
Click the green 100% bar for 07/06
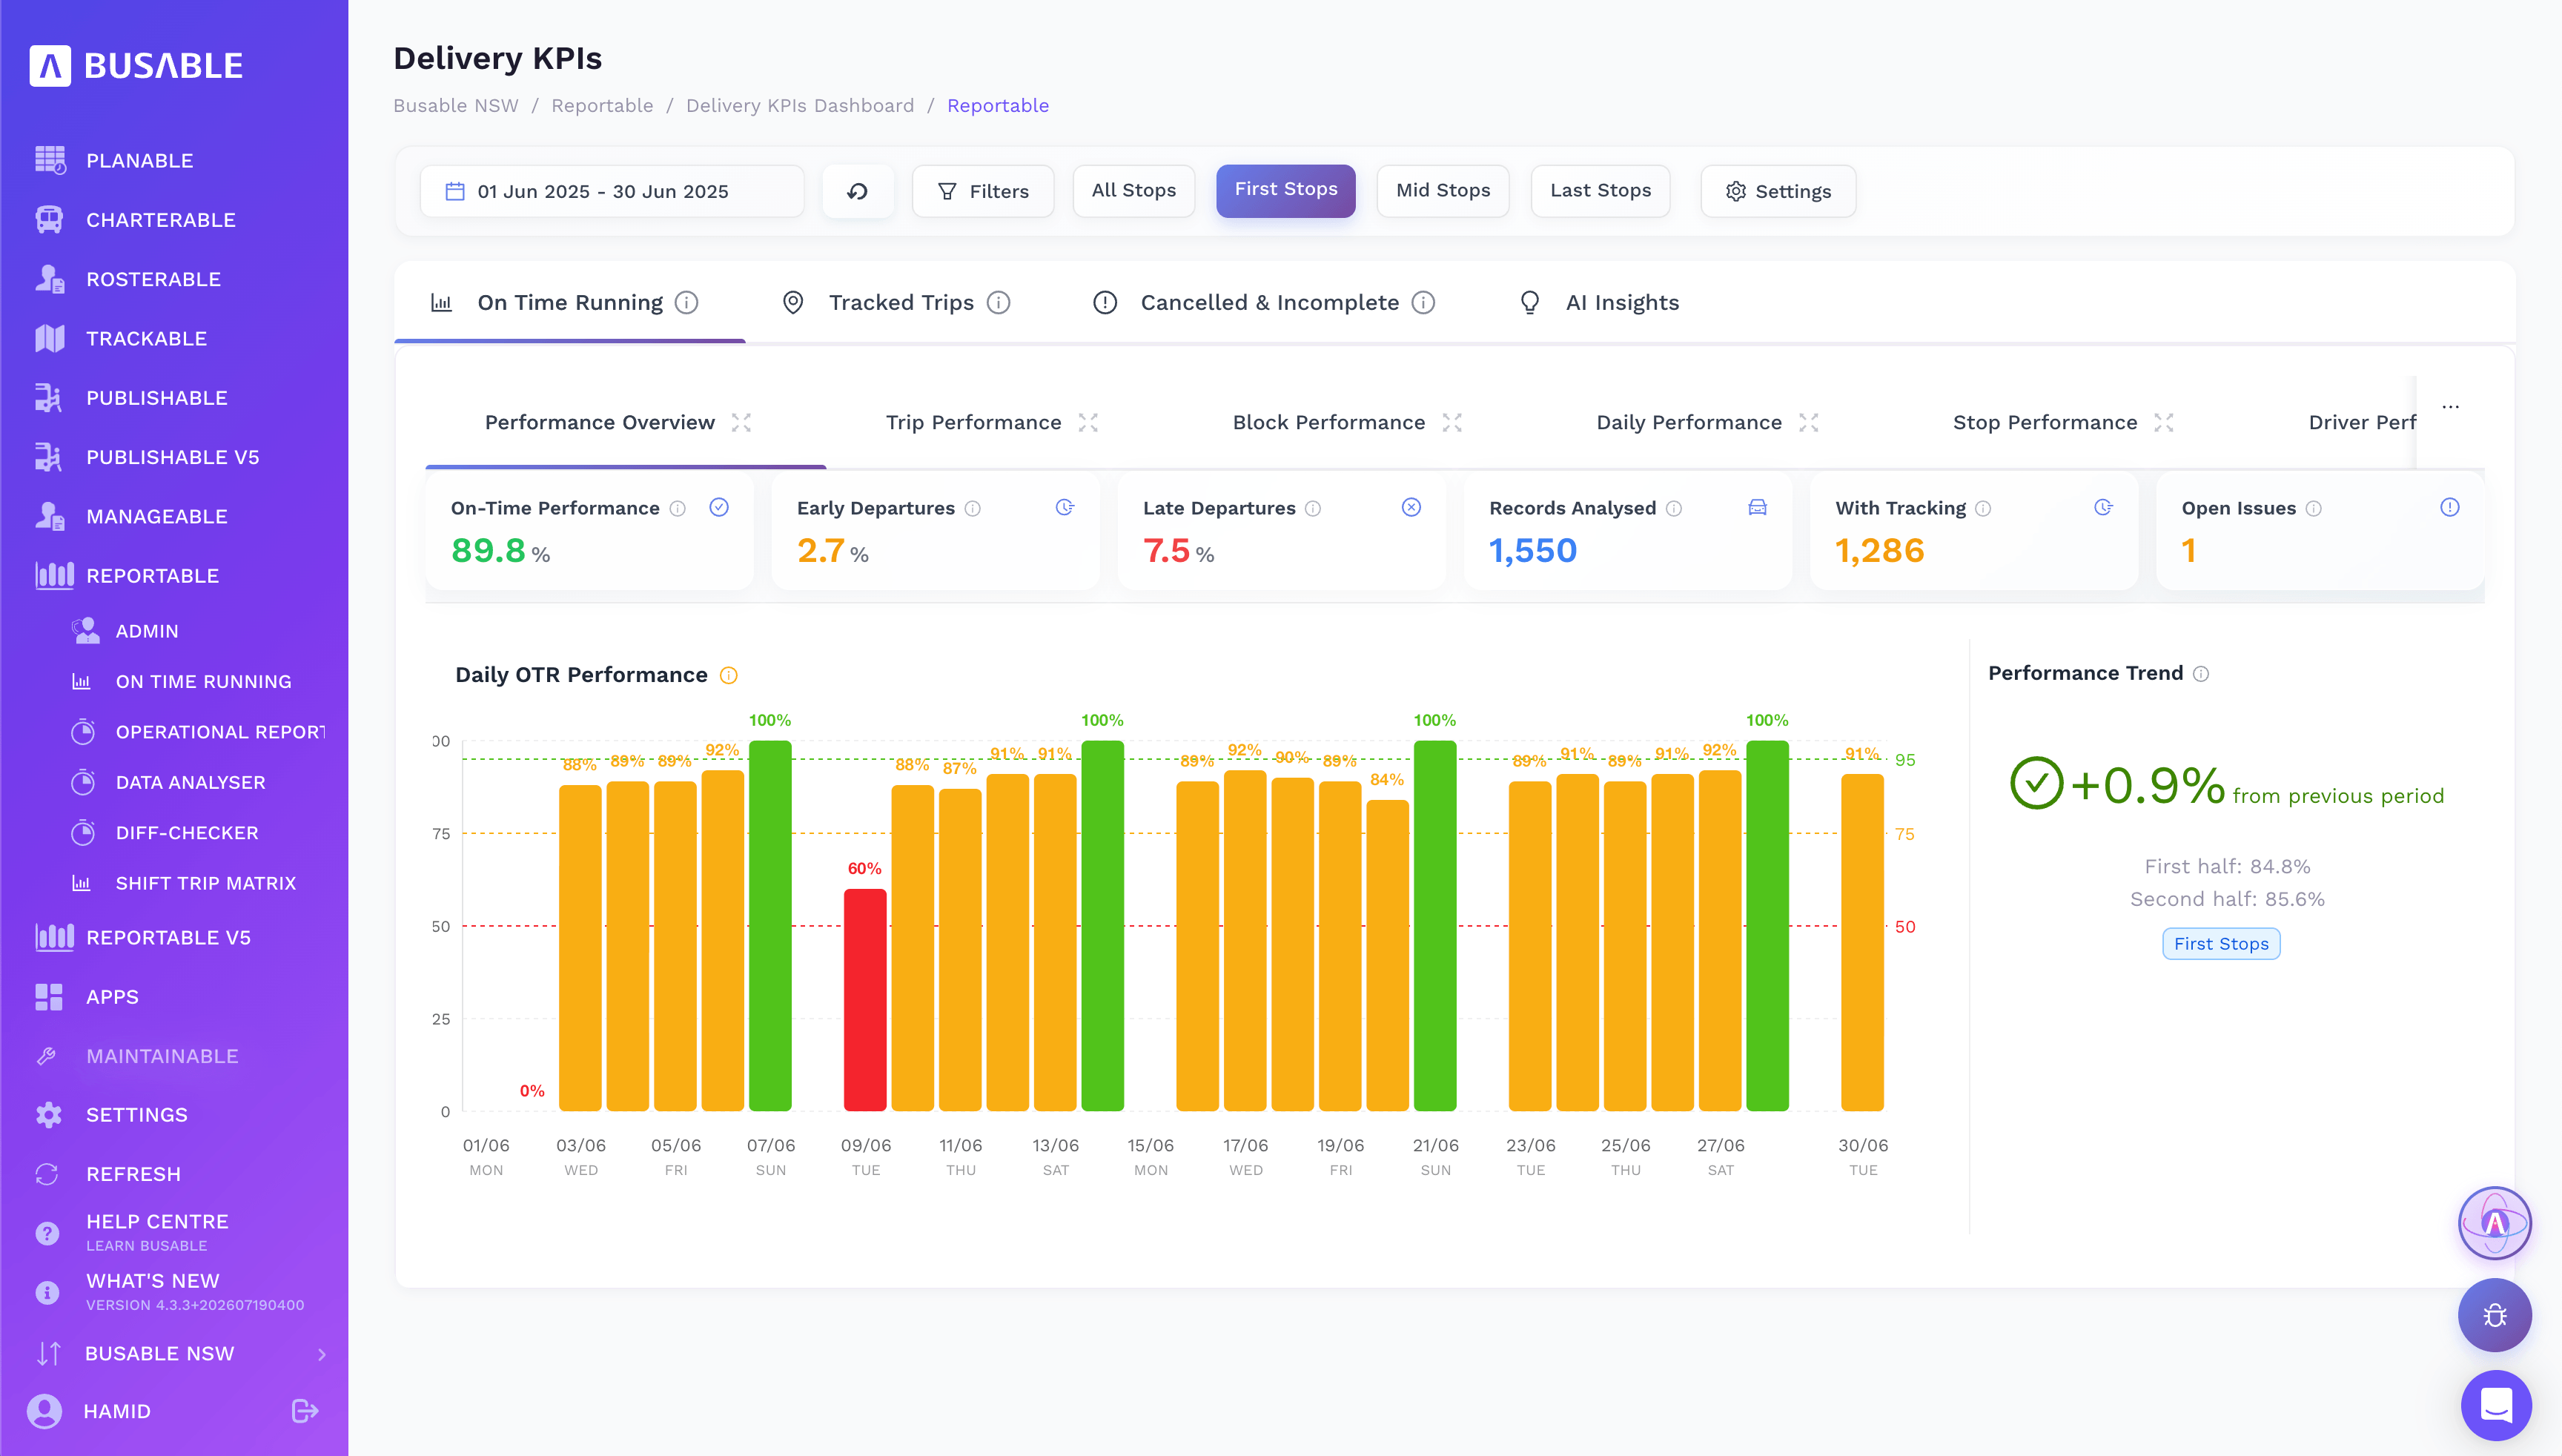click(x=770, y=926)
